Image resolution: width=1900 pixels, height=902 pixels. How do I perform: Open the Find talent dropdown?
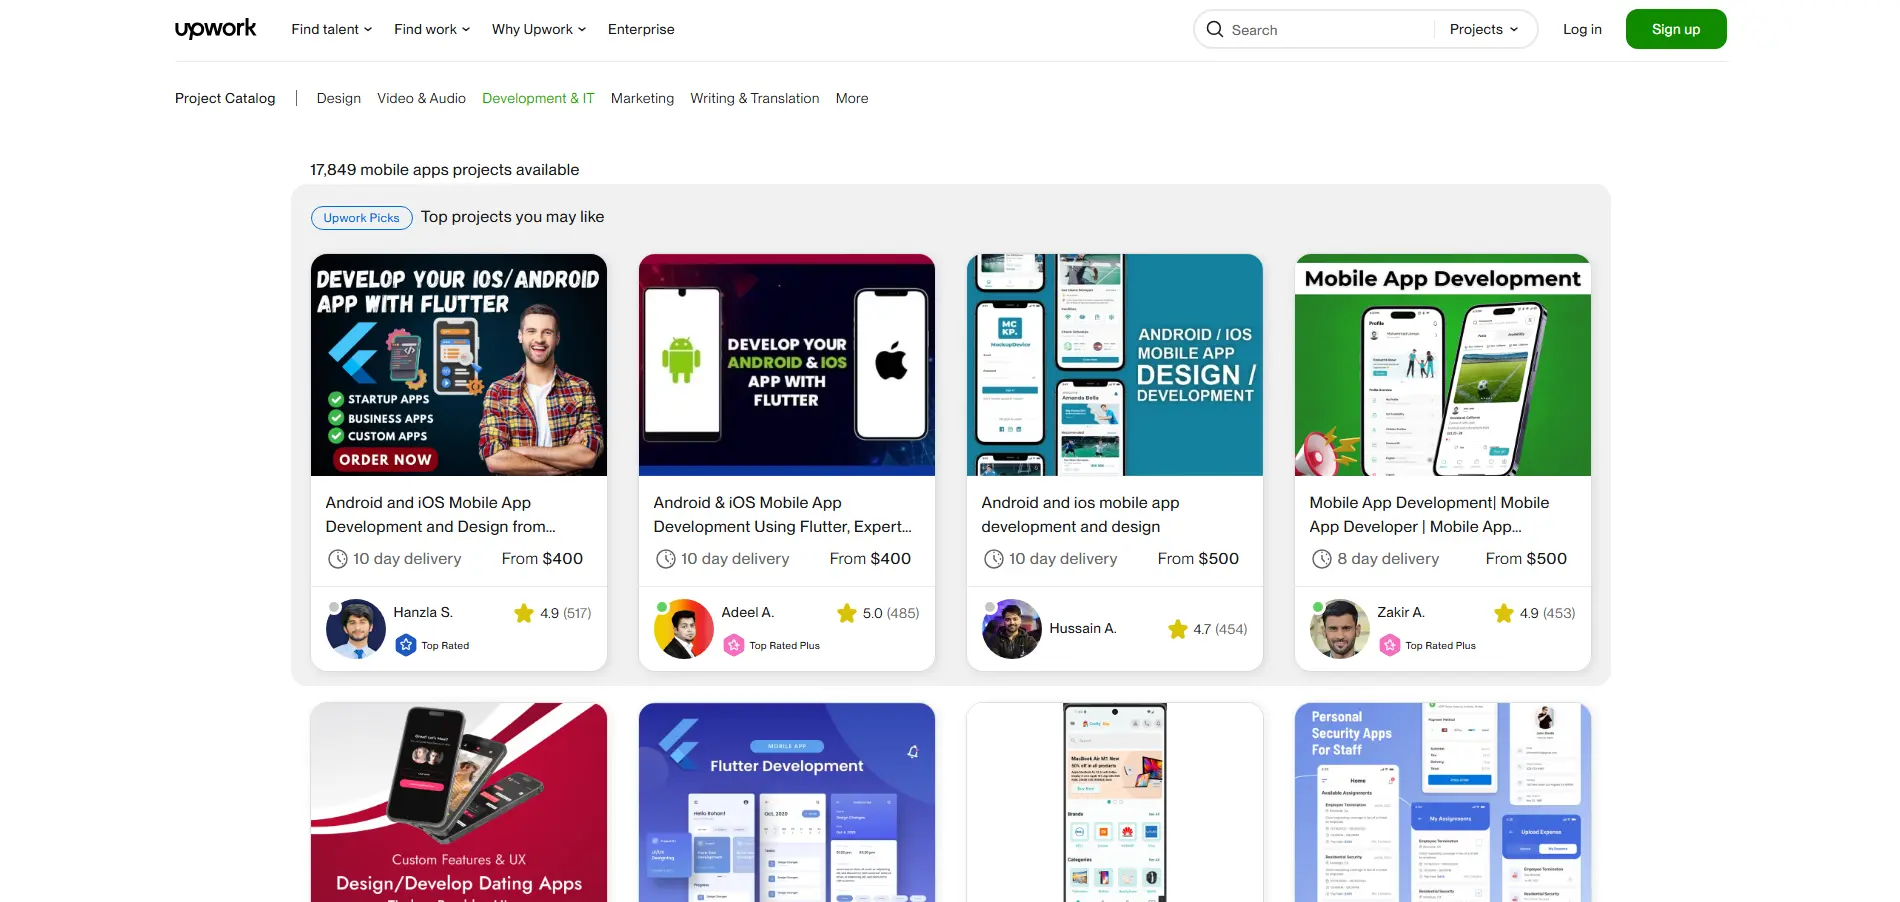point(330,29)
